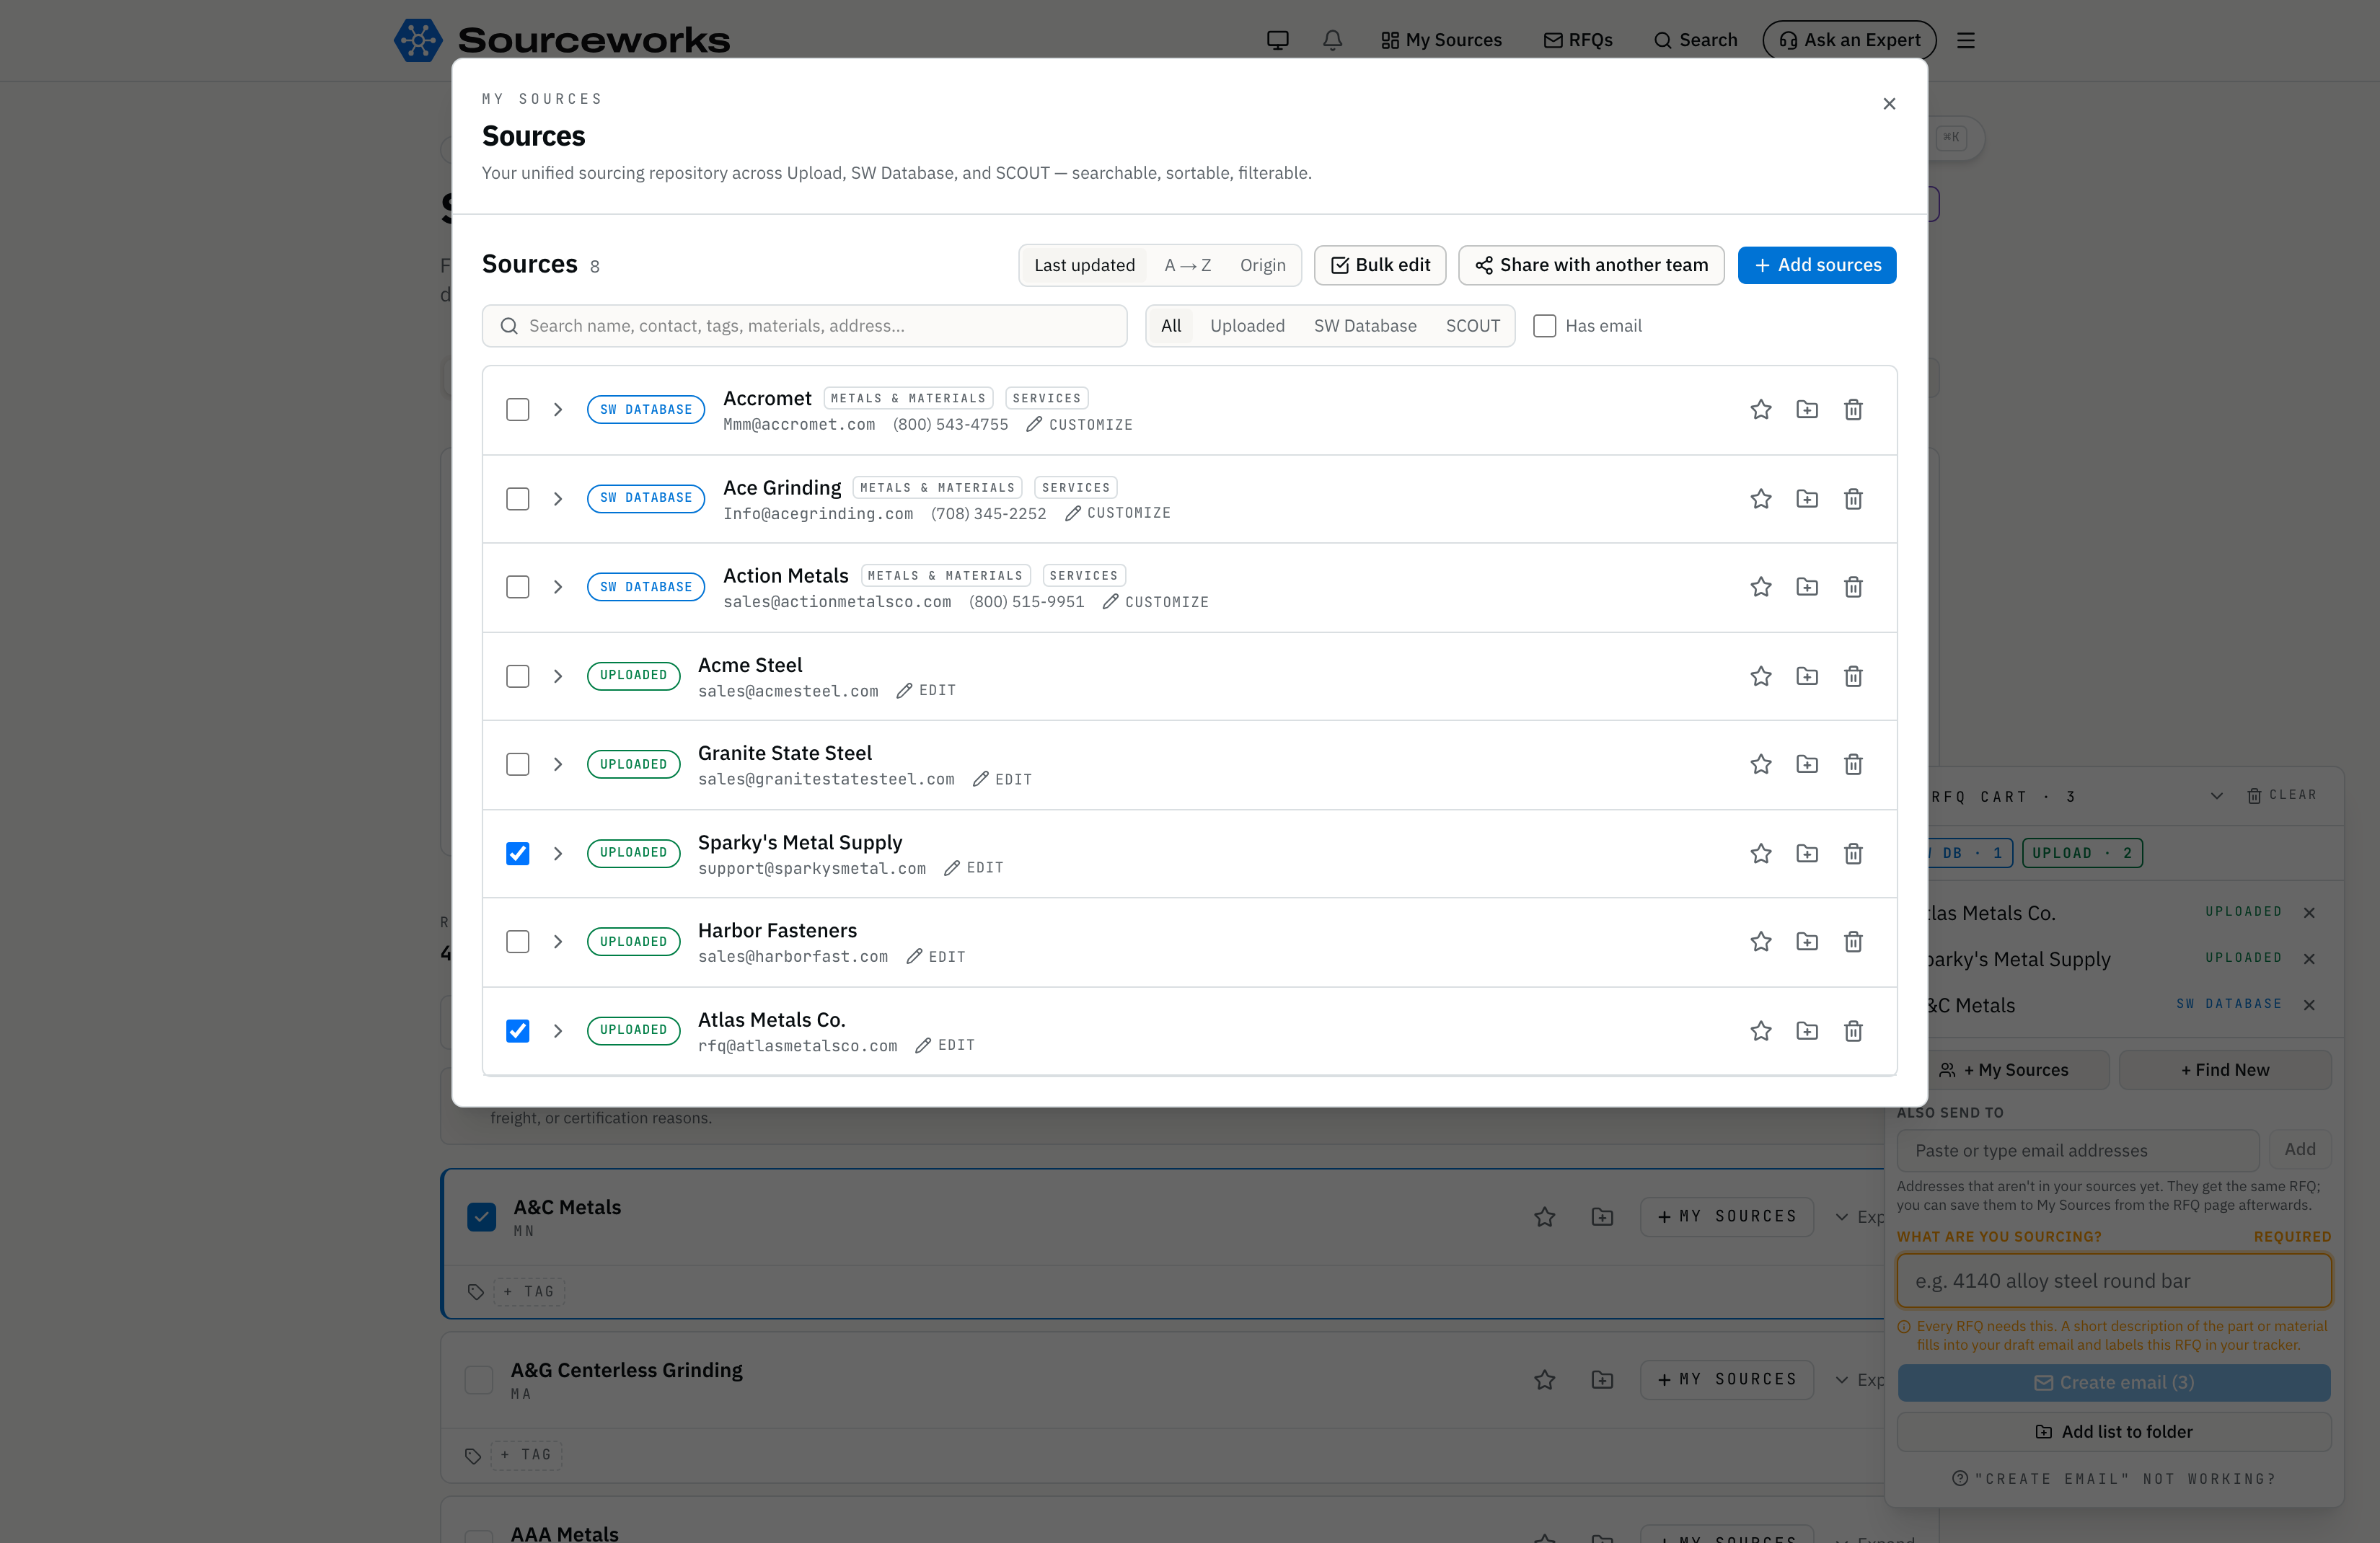The width and height of the screenshot is (2380, 1543).
Task: Focus the sources search field
Action: (x=804, y=326)
